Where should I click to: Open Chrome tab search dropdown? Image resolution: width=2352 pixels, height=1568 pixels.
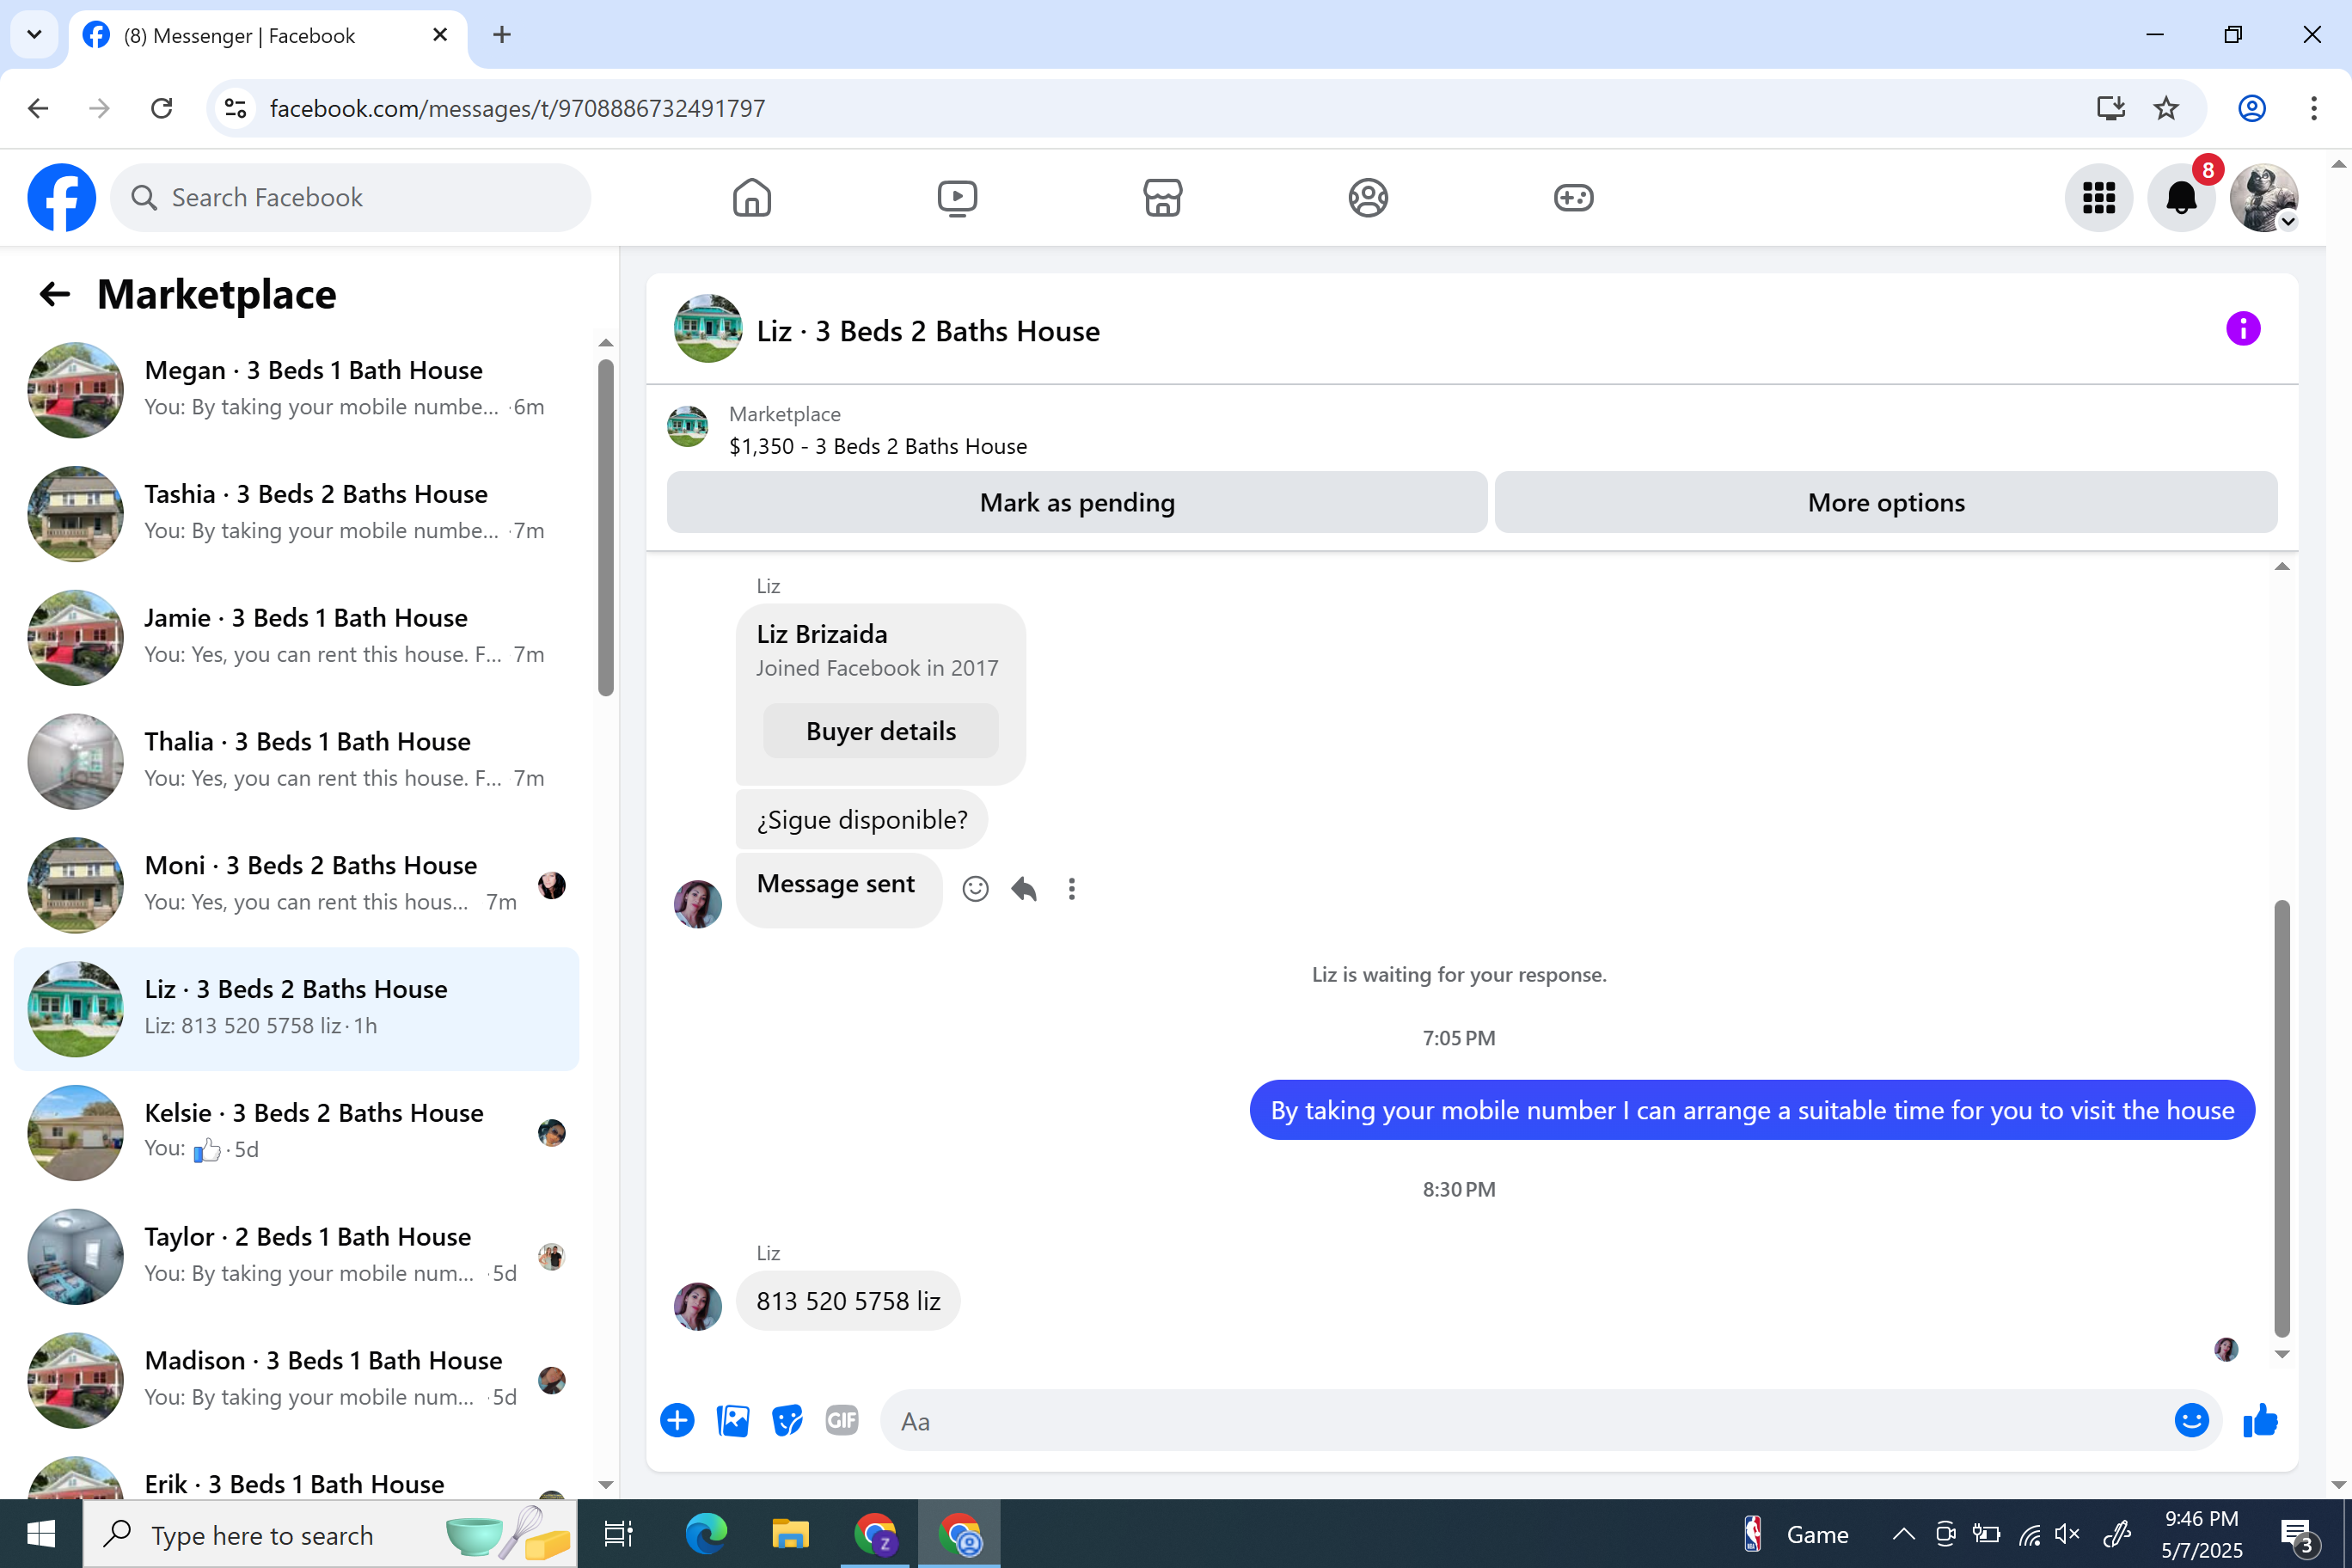point(34,35)
